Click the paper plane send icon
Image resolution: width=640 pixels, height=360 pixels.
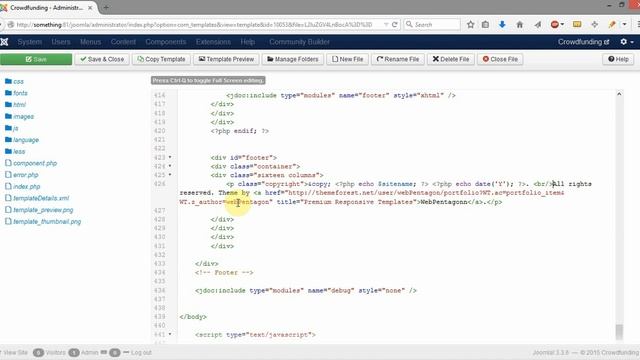538,24
